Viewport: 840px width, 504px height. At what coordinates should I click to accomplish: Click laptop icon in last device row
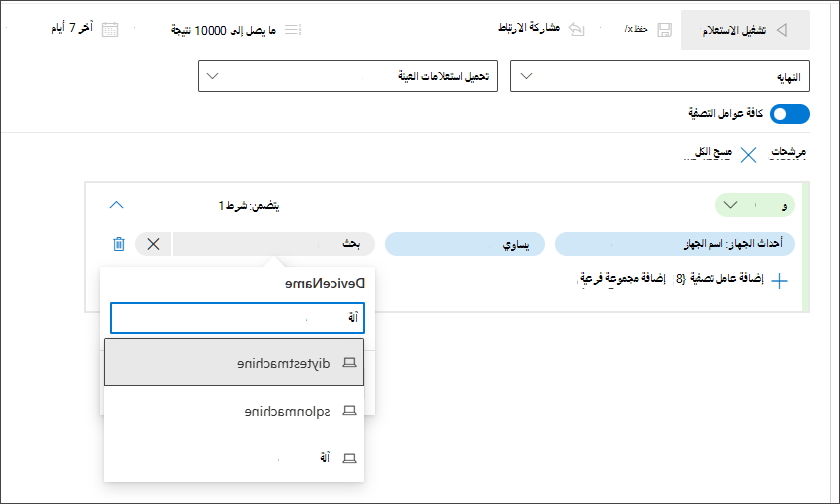pyautogui.click(x=349, y=458)
